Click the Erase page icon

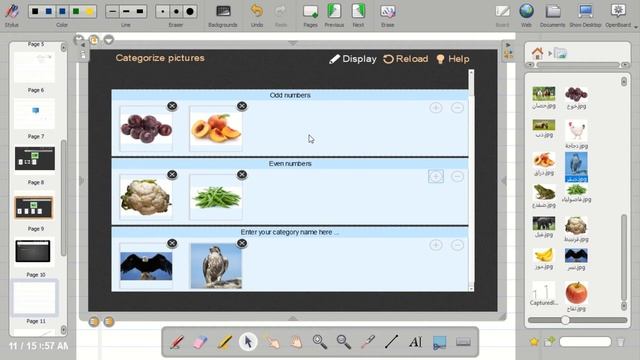point(387,16)
